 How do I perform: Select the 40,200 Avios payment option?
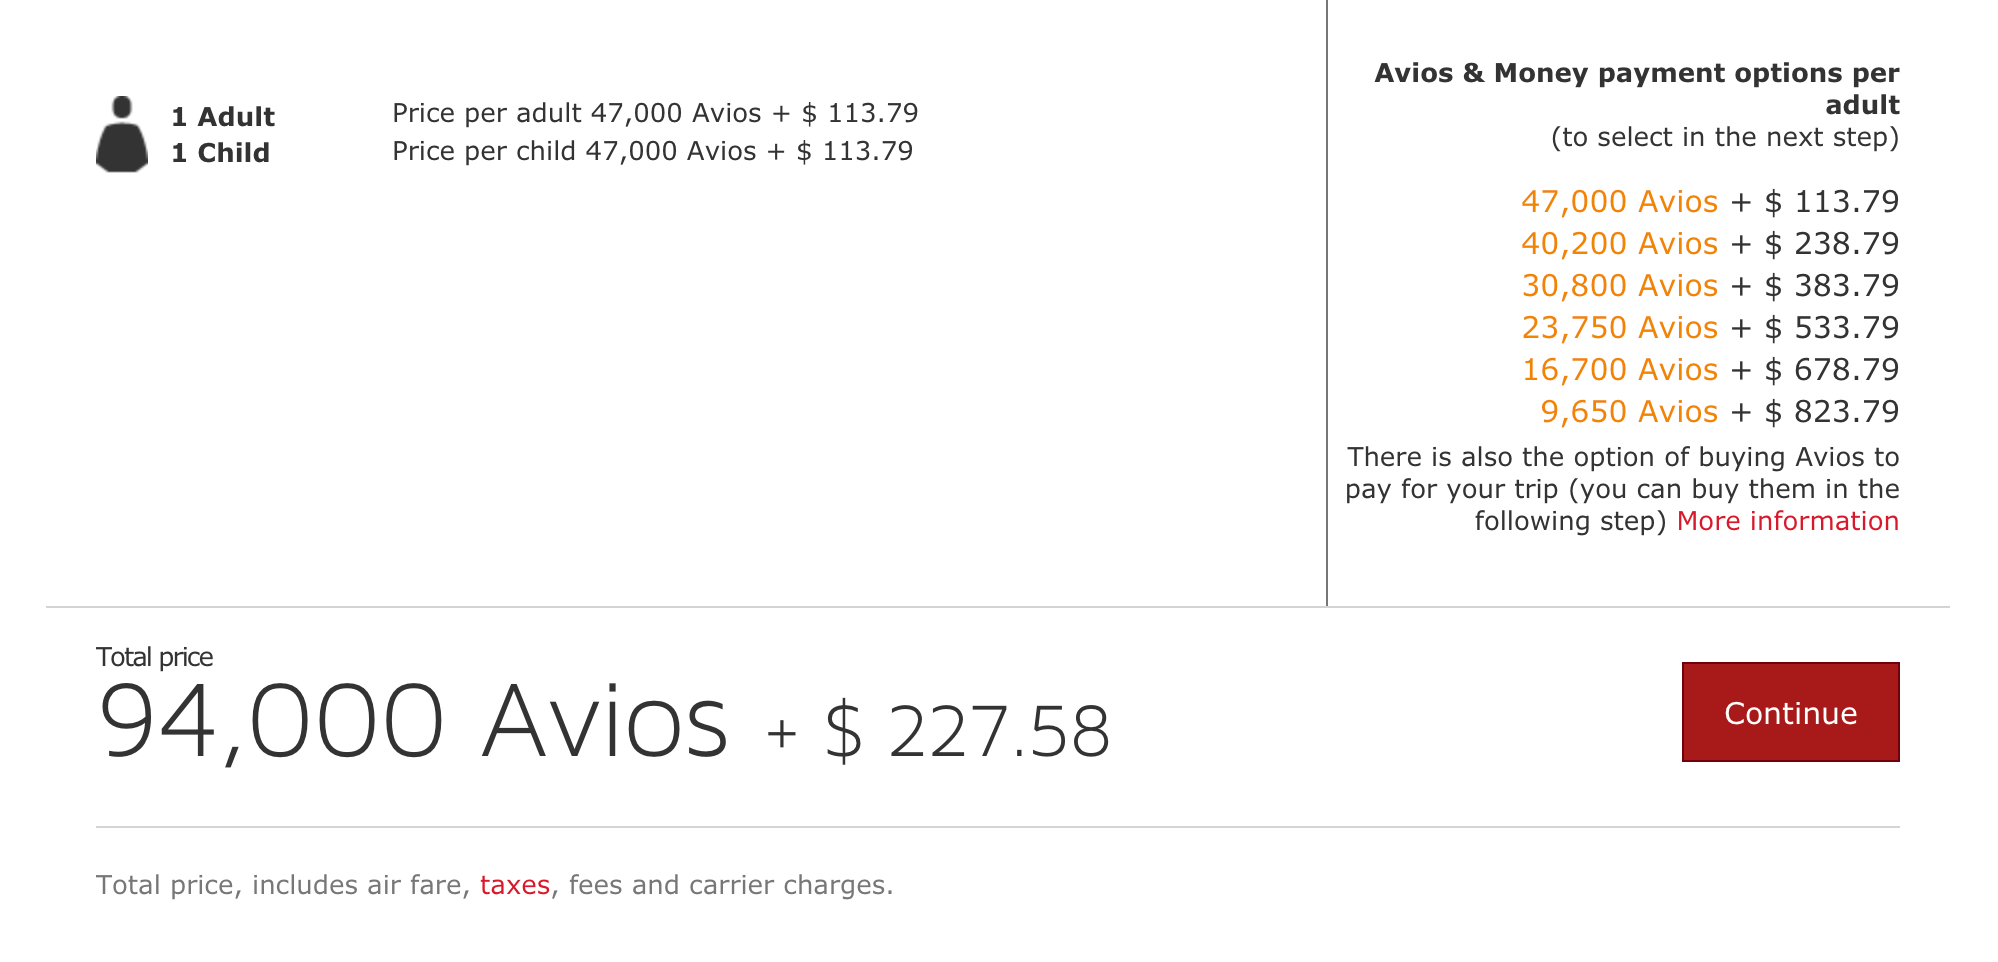click(x=1619, y=244)
